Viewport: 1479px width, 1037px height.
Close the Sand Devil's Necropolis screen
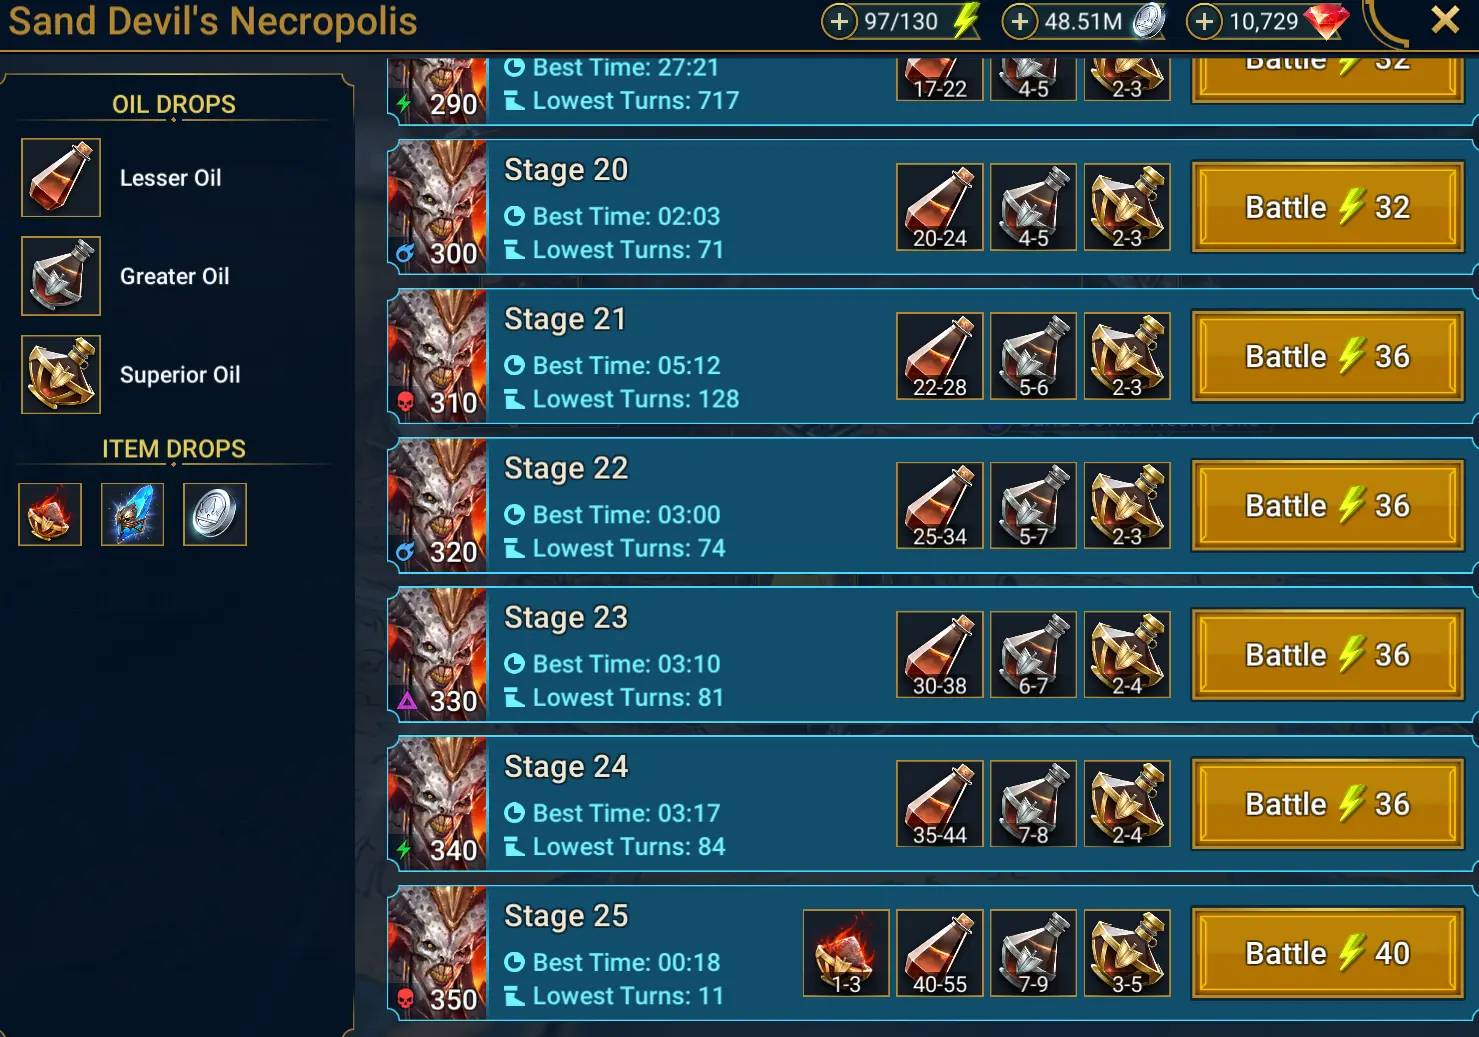tap(1445, 20)
